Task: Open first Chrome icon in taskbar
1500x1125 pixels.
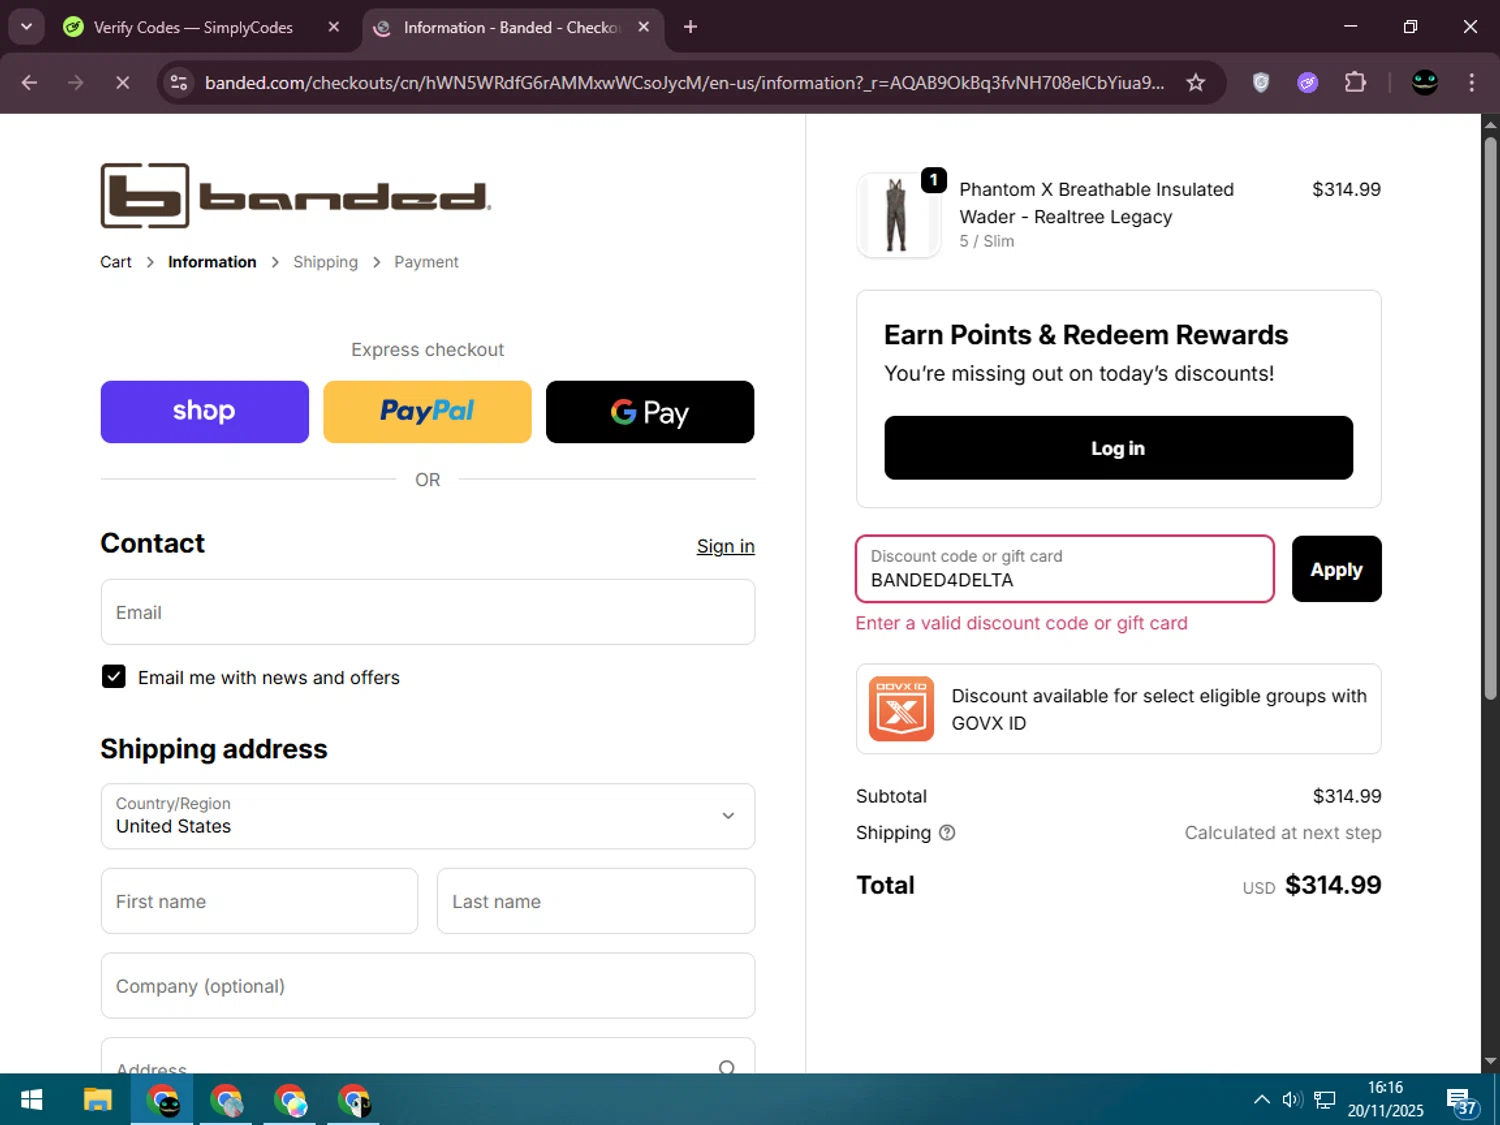Action: click(x=162, y=1100)
